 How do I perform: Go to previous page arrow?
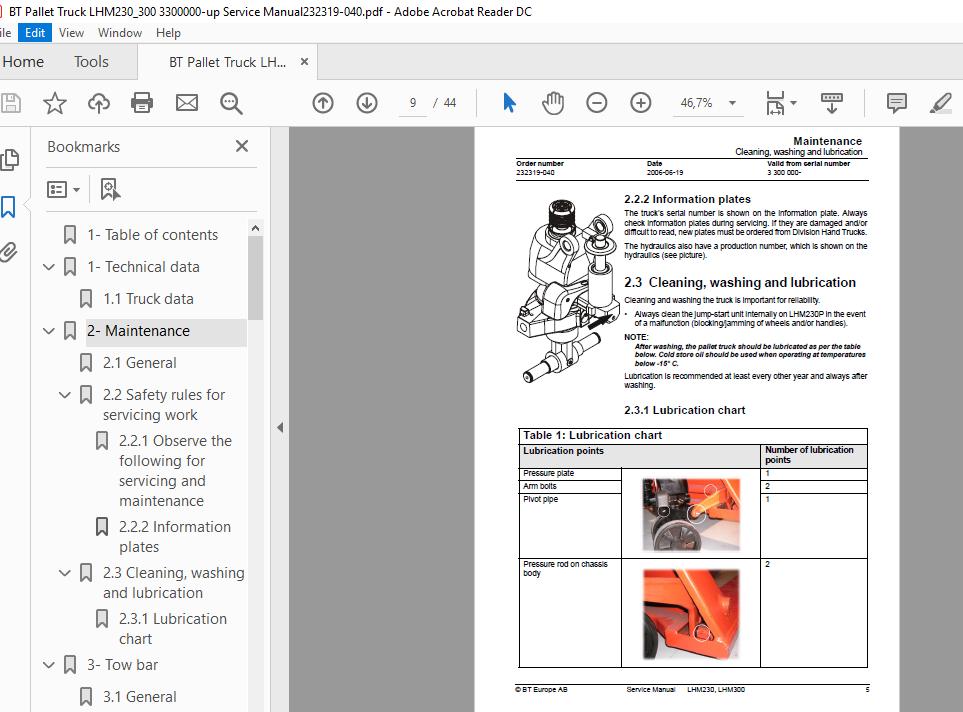[323, 103]
